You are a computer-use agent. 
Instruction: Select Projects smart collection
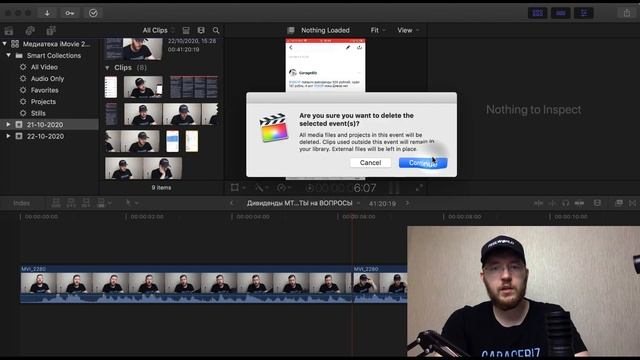pyautogui.click(x=43, y=101)
